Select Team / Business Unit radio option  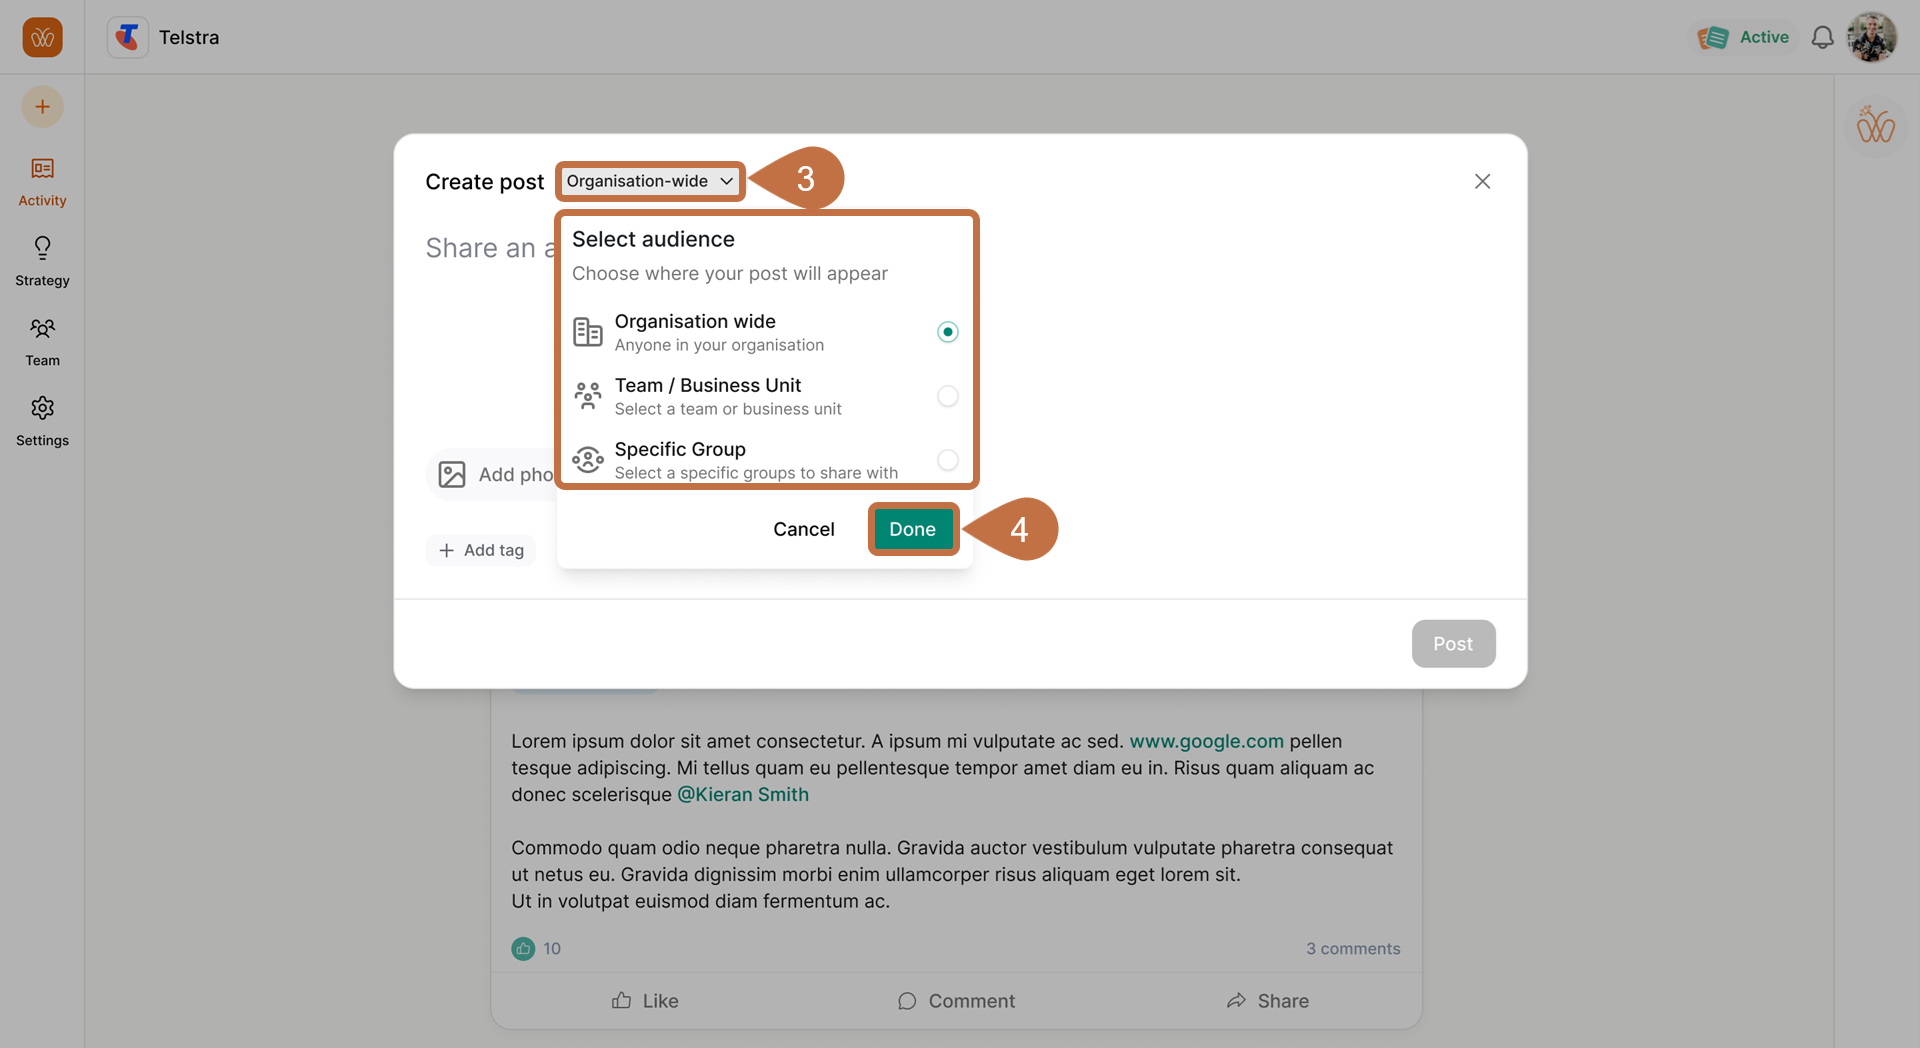click(947, 396)
